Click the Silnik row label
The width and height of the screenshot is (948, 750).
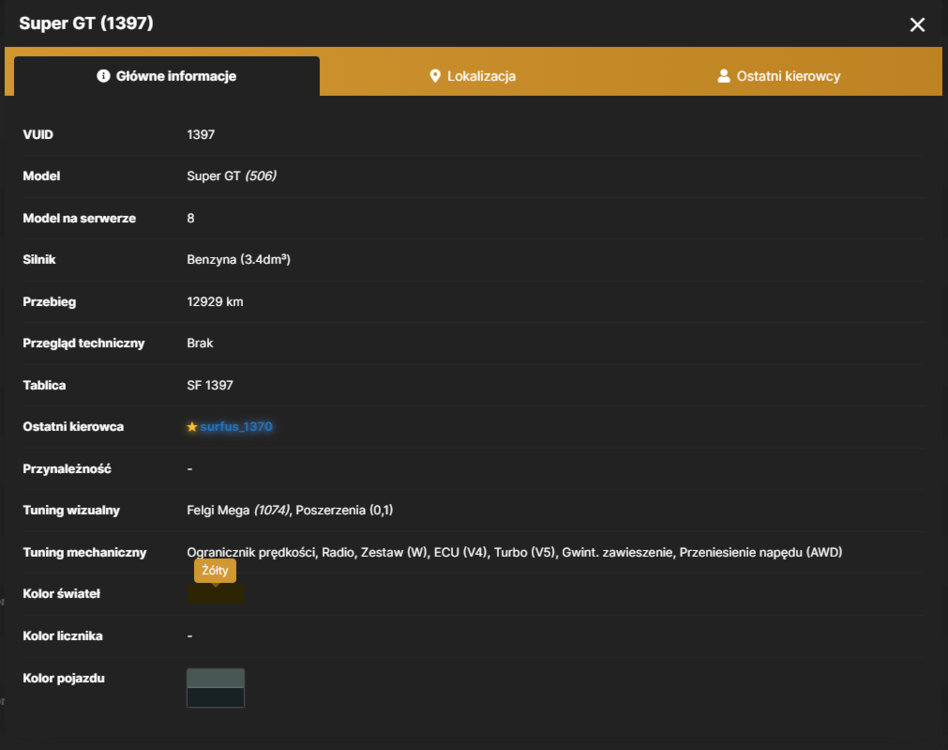point(39,260)
